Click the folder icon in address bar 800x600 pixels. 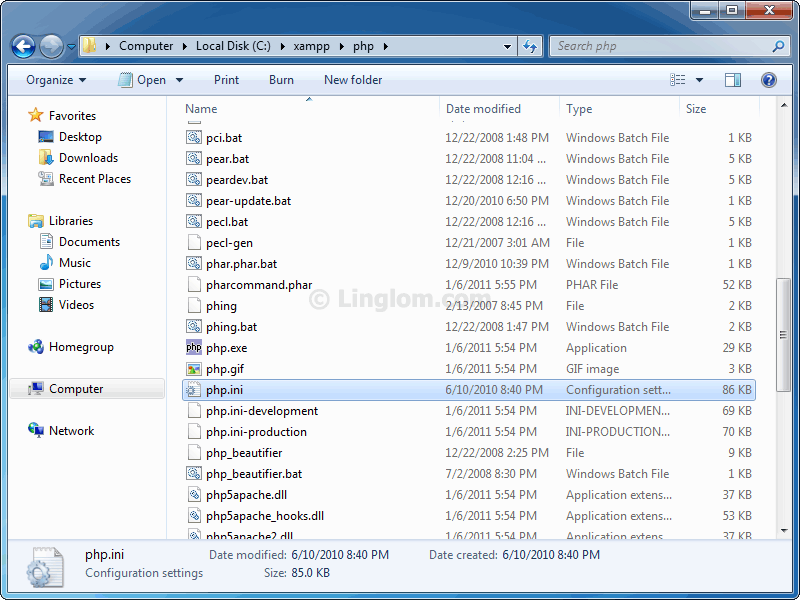tap(89, 46)
